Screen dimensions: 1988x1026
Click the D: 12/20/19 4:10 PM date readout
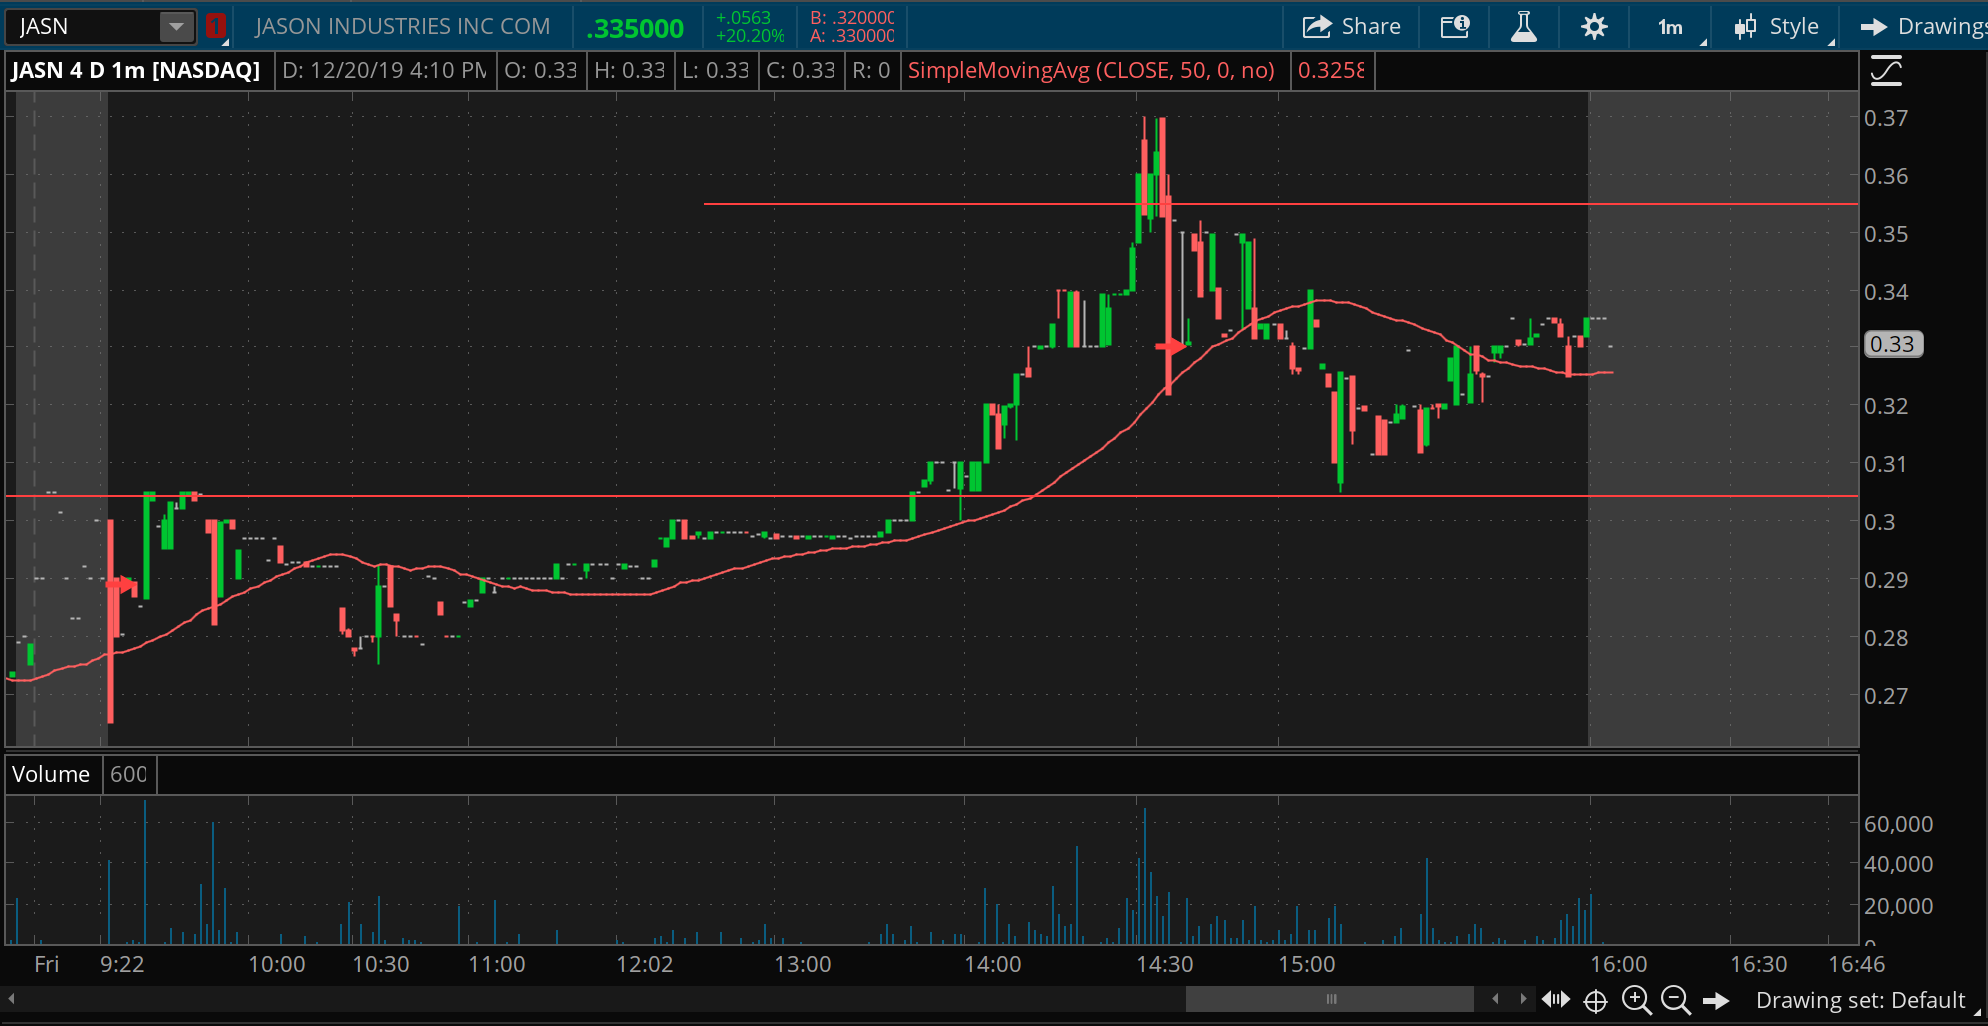coord(385,71)
